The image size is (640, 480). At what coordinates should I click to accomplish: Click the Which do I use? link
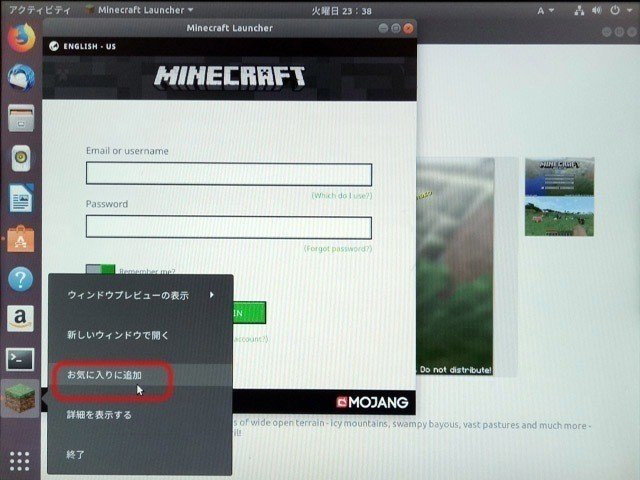[x=342, y=196]
